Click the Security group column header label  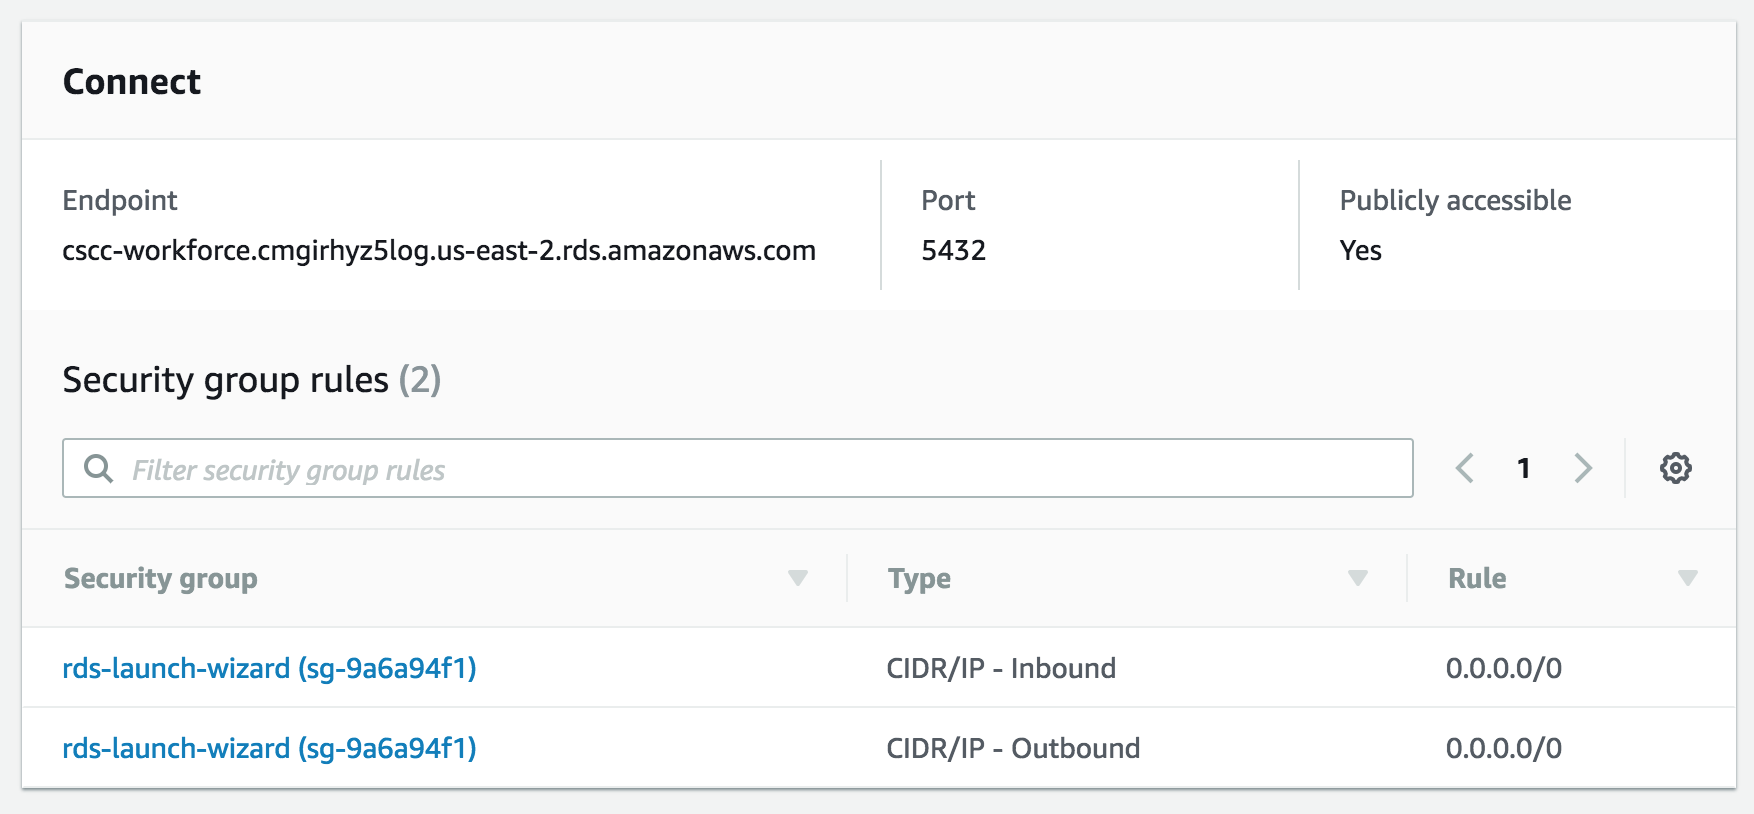tap(161, 579)
